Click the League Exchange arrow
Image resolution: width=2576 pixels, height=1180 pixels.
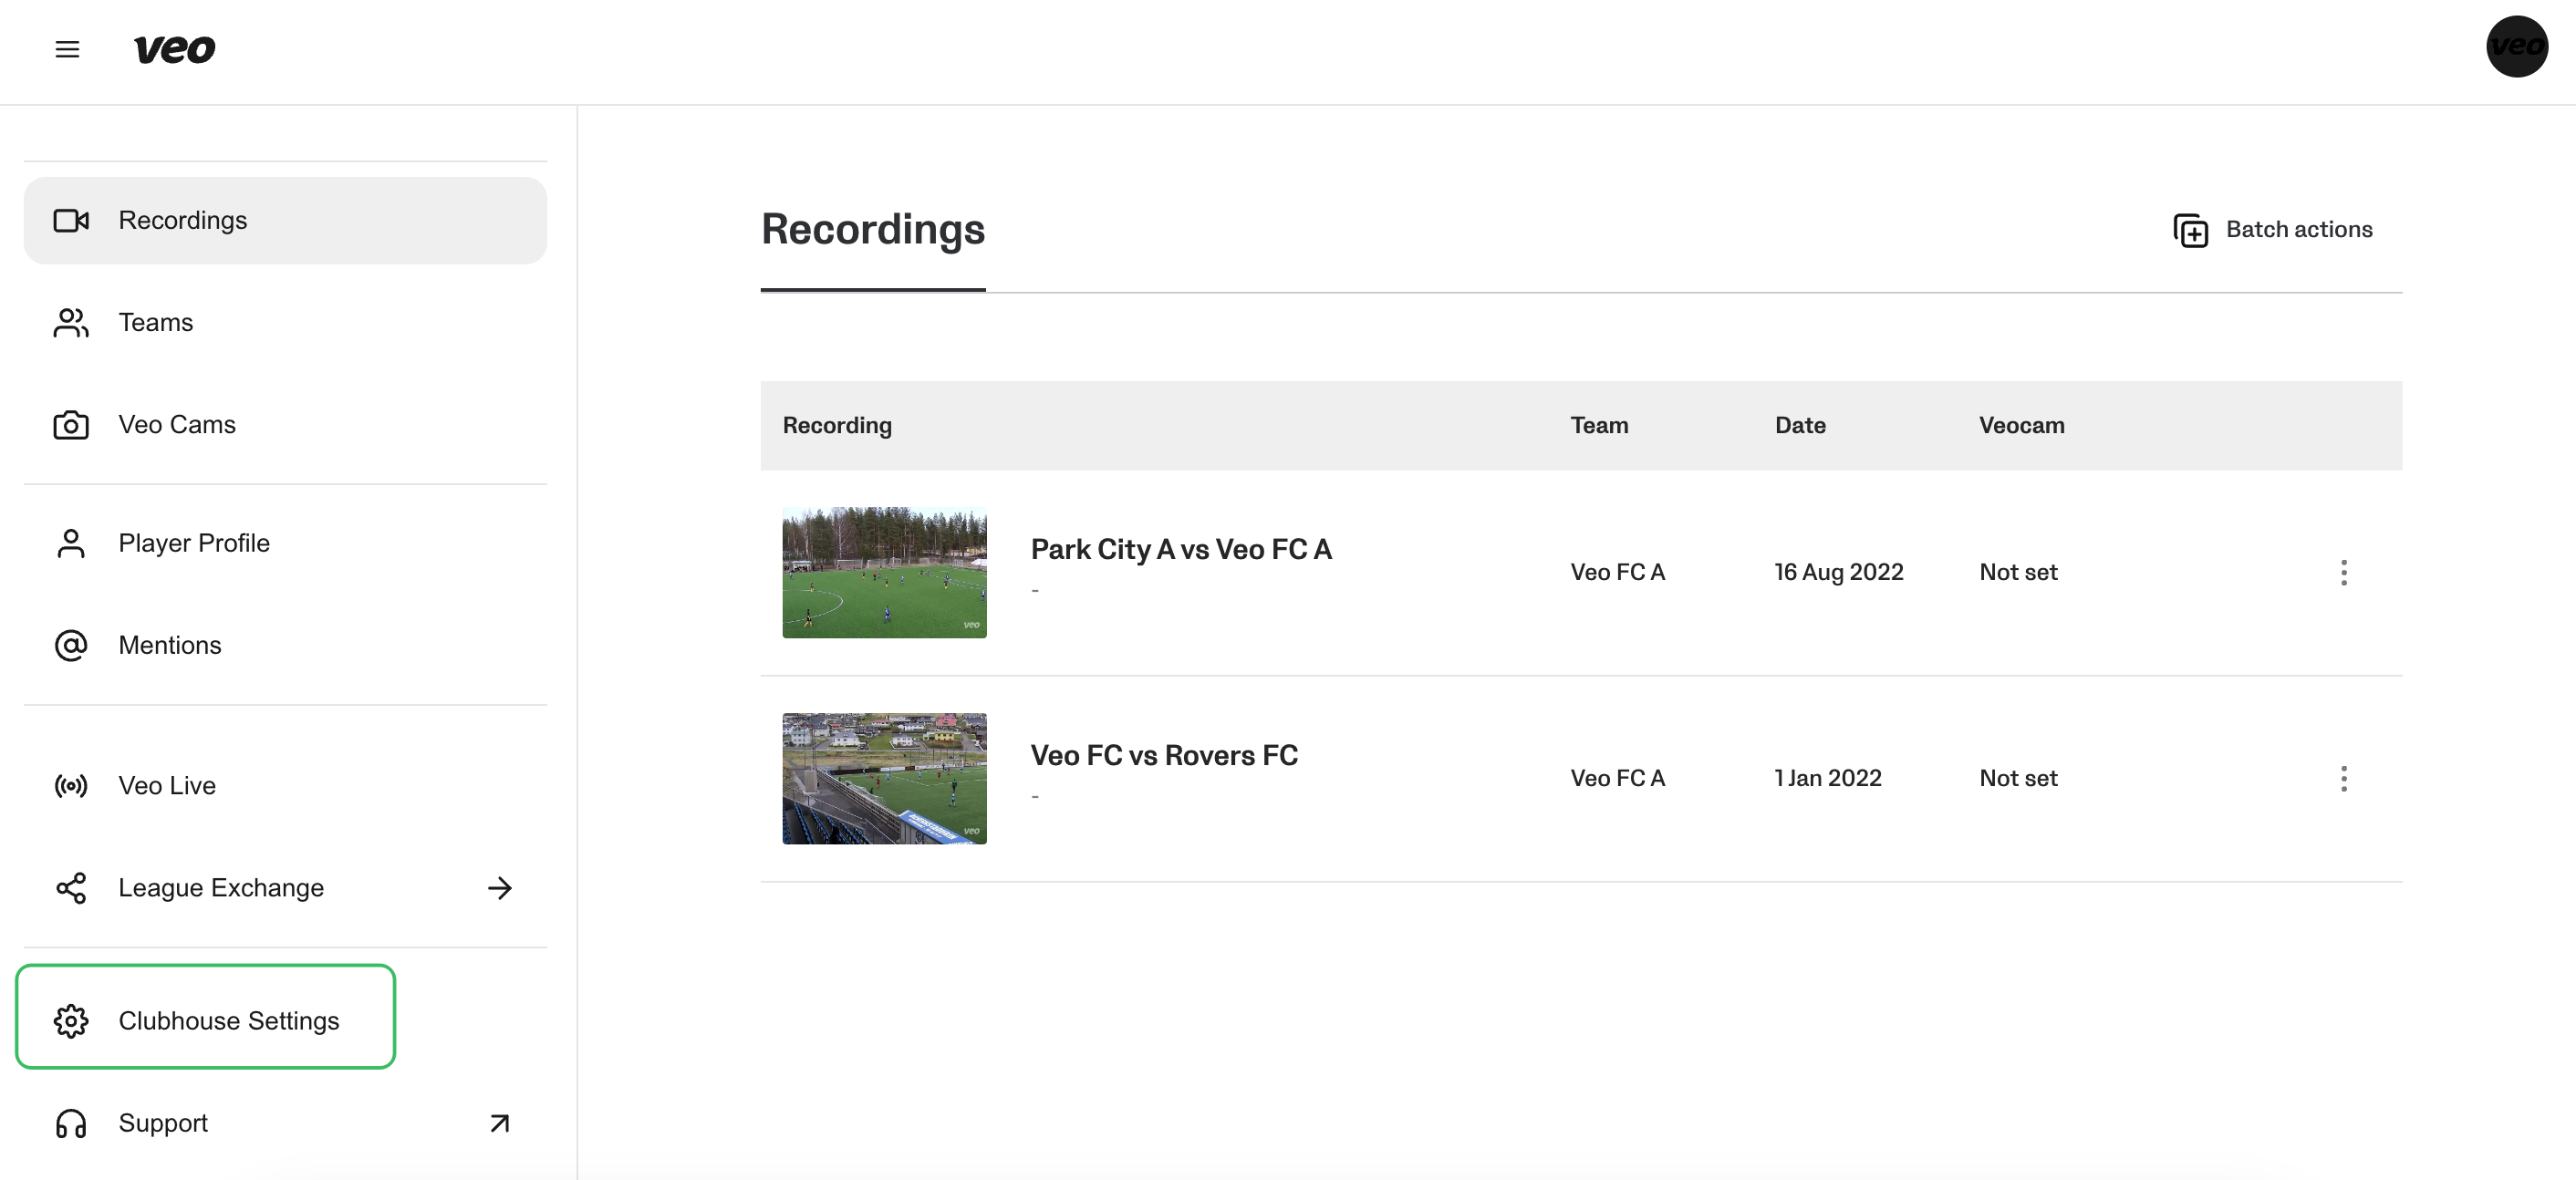point(500,888)
